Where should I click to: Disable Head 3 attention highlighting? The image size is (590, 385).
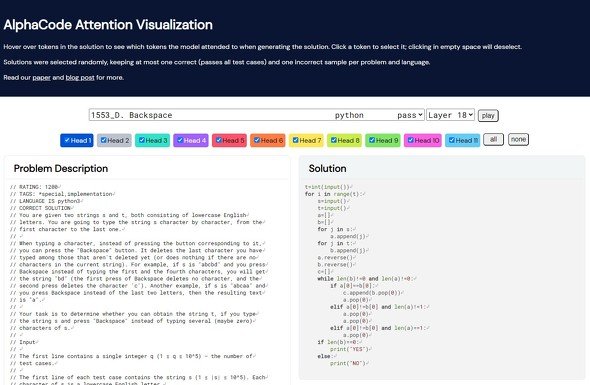[142, 140]
